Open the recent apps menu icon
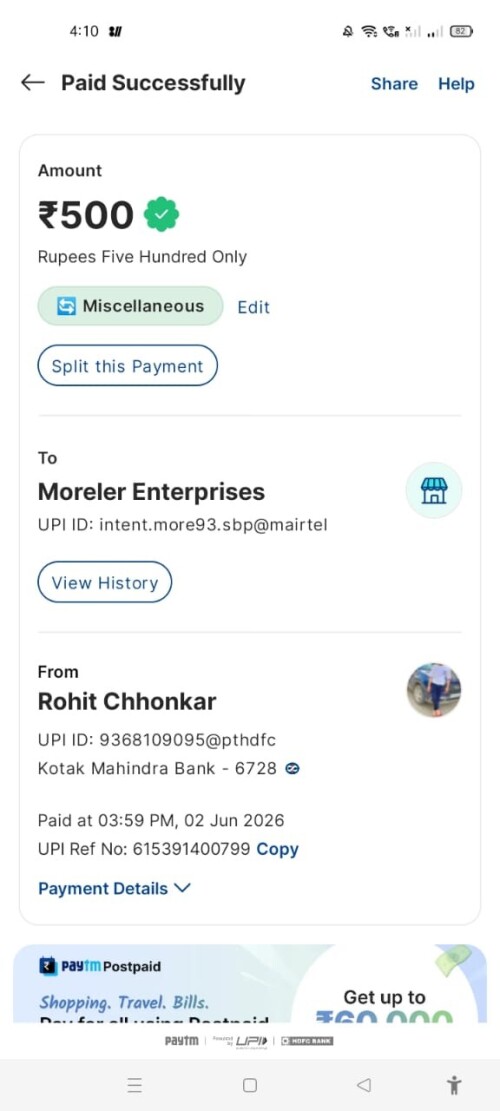Screen dimensions: 500x1111 pyautogui.click(x=135, y=1085)
